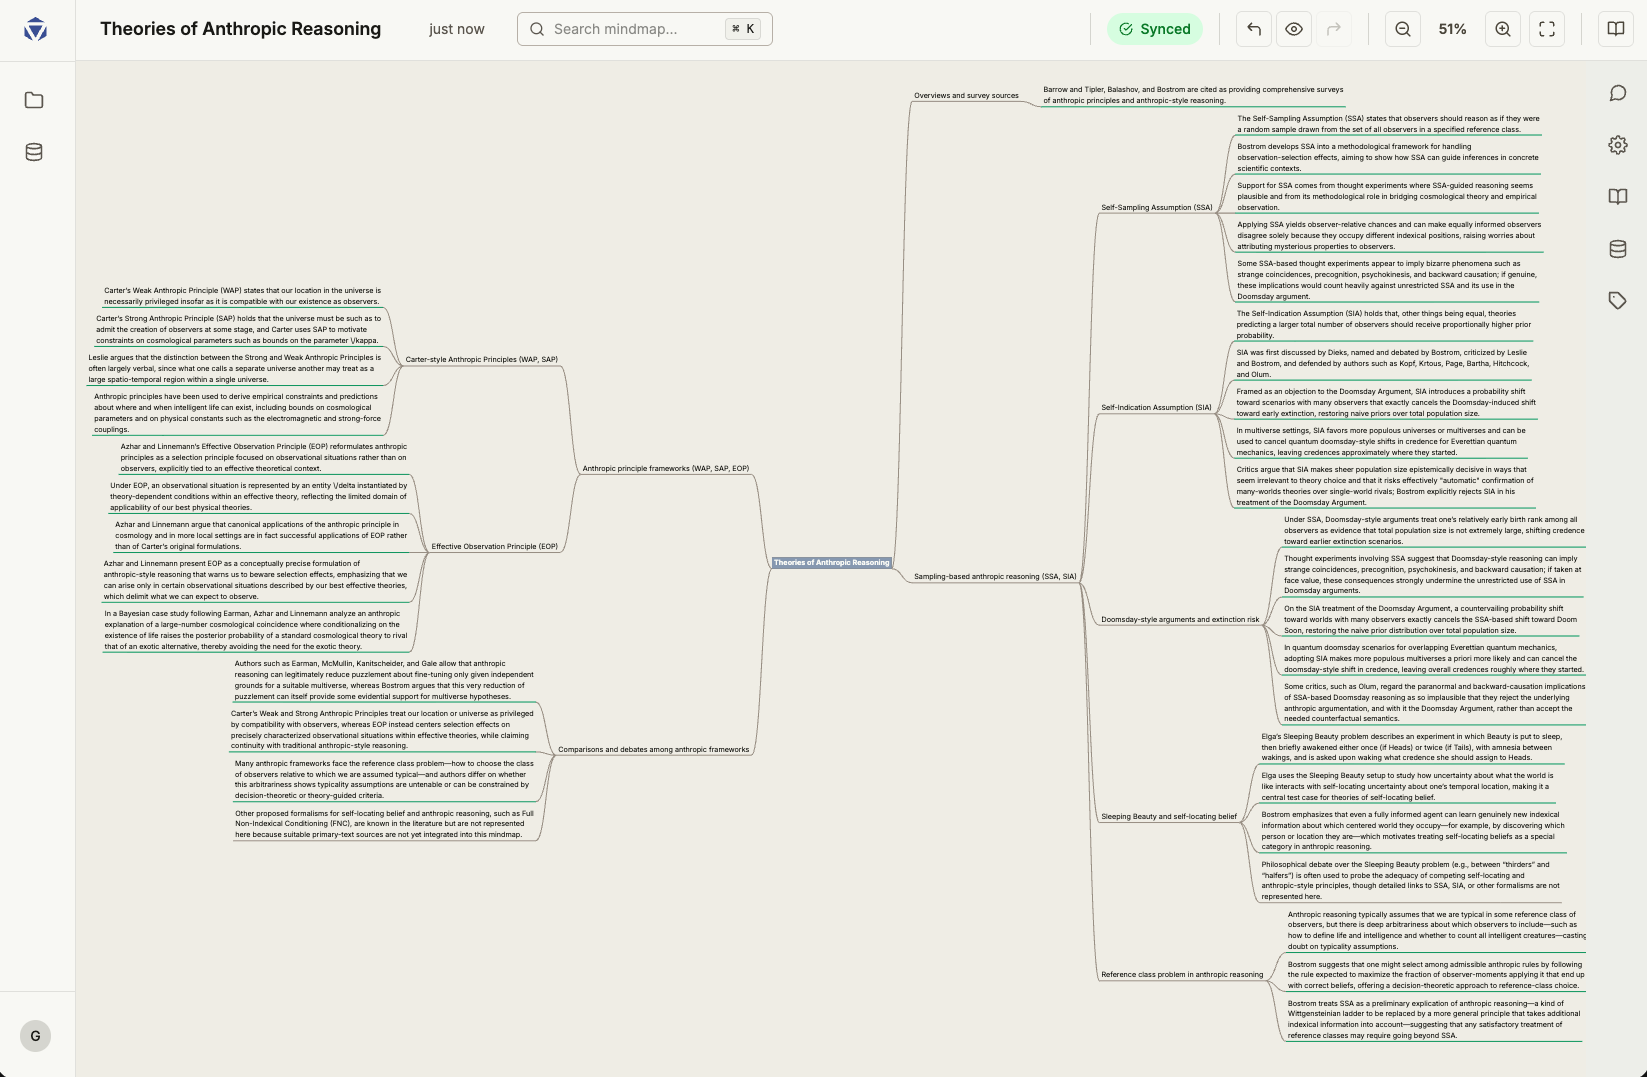This screenshot has height=1077, width=1647.
Task: Open the database icon in left sidebar
Action: [x=34, y=152]
